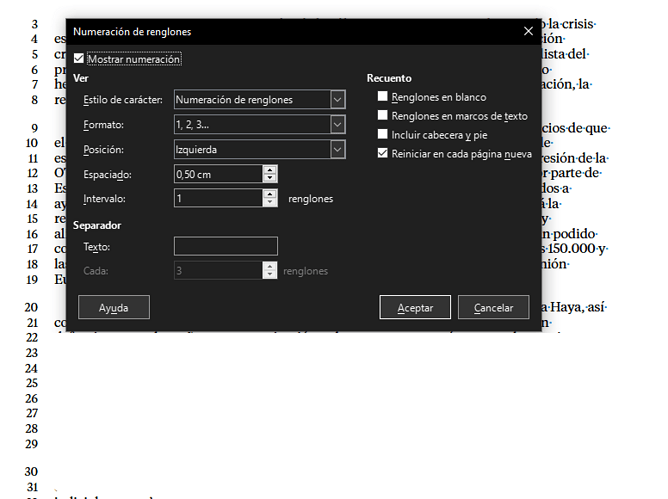
Task: Confirm with the Aceptar button
Action: pos(415,307)
